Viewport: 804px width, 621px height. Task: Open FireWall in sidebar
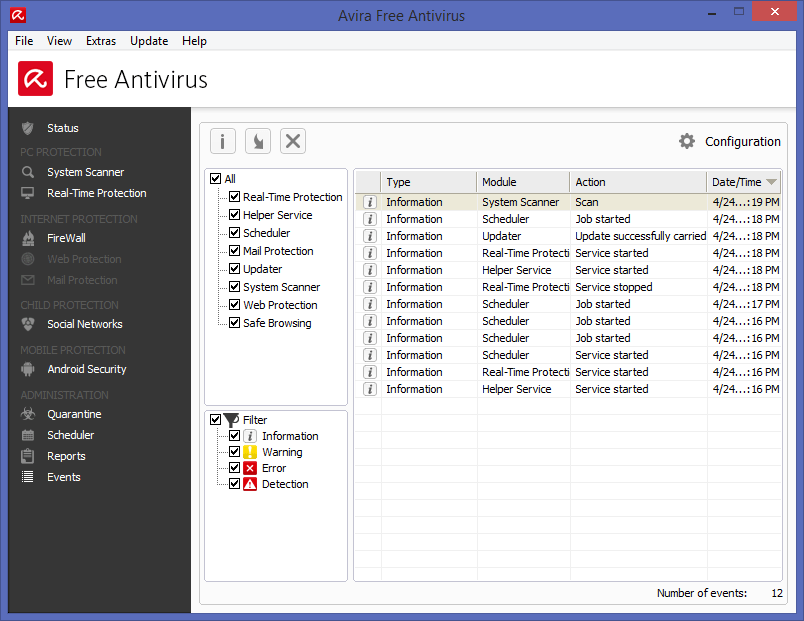tap(66, 238)
